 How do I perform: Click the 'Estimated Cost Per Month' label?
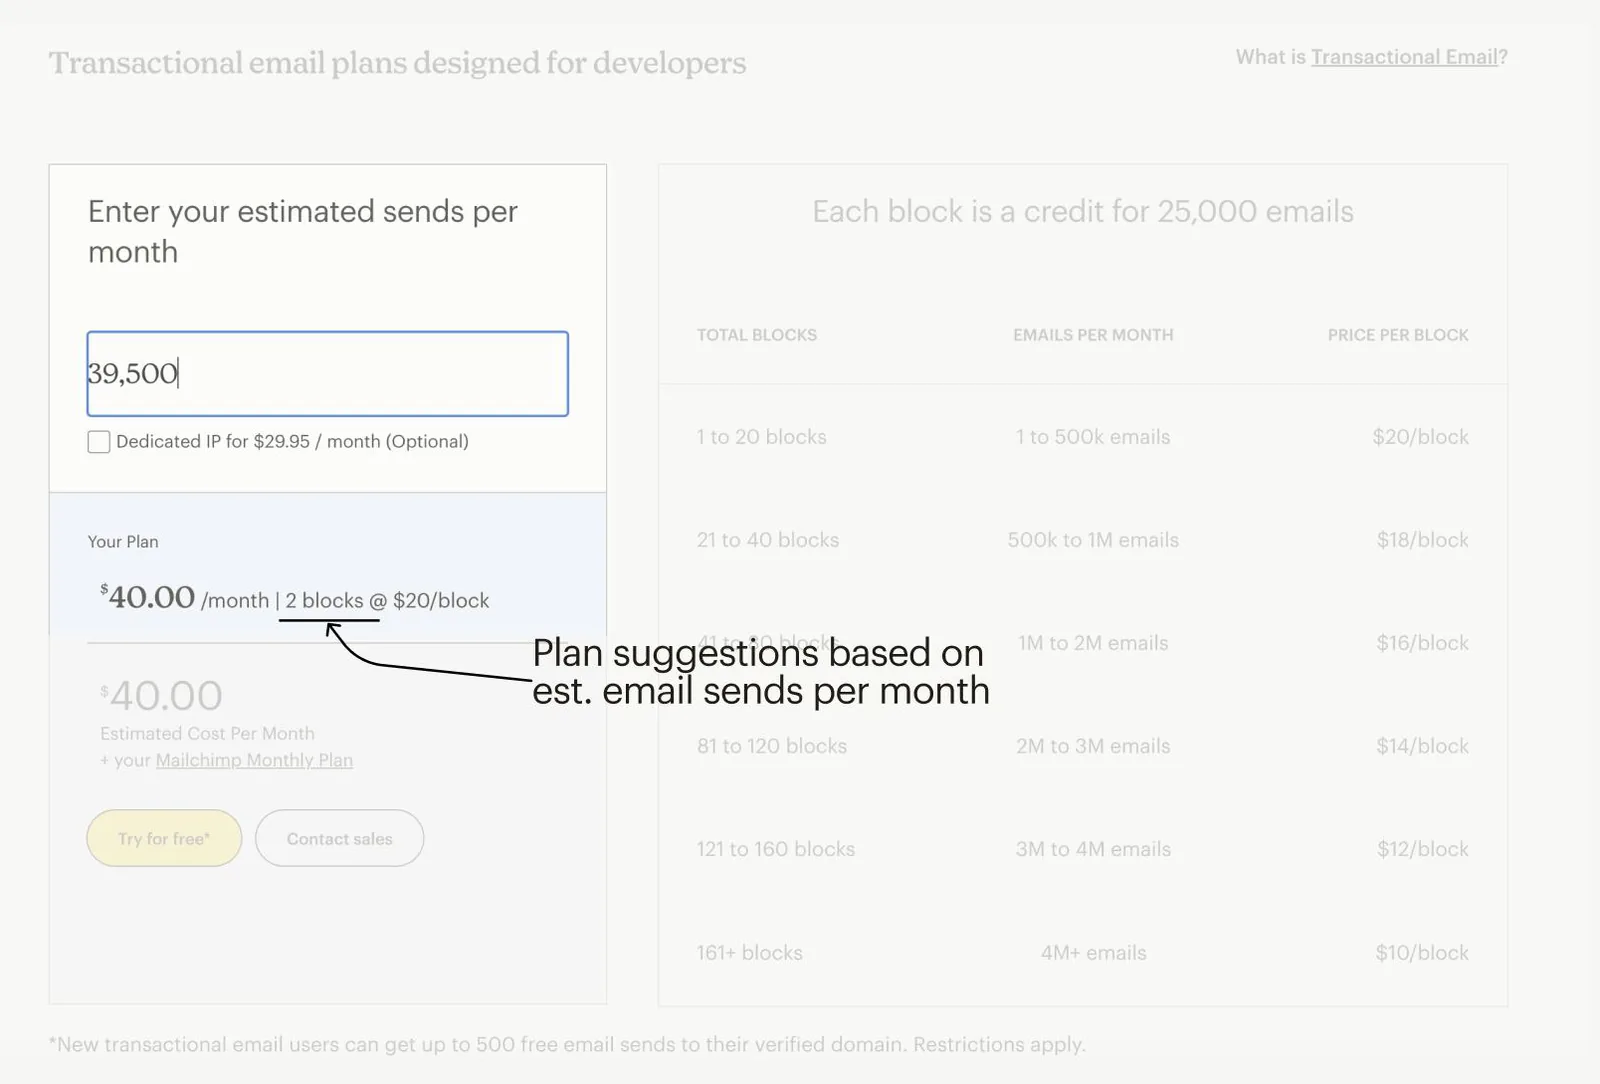pyautogui.click(x=207, y=734)
